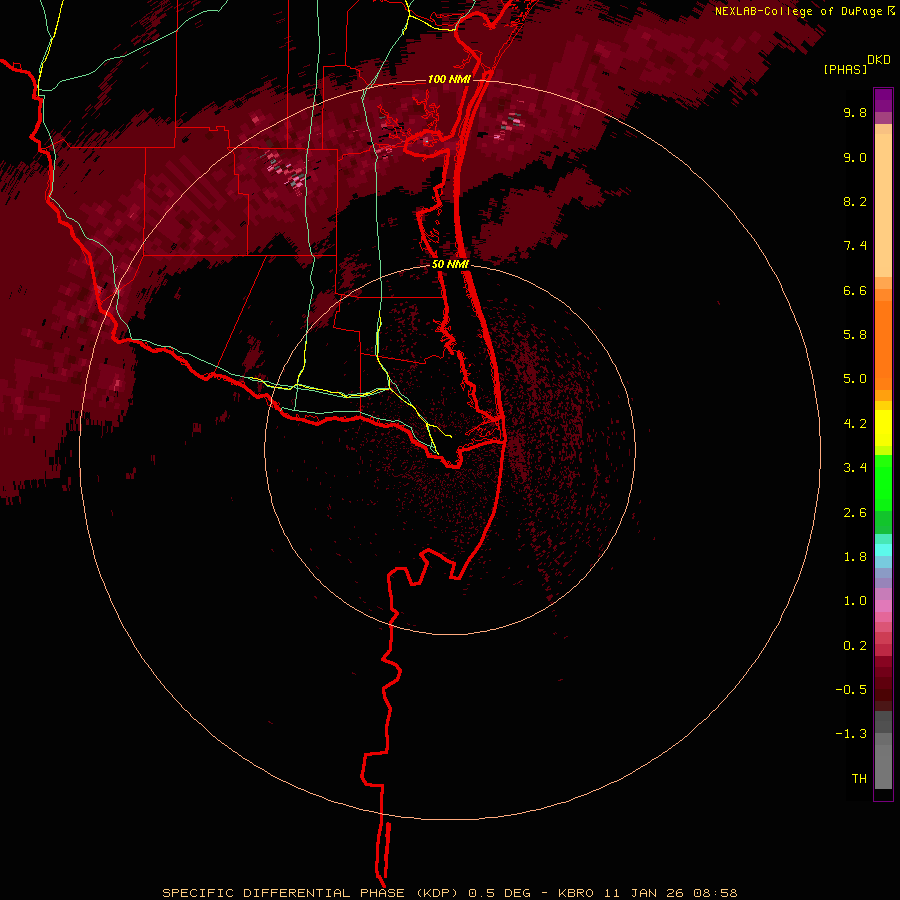Click the -1.3 scale value
Viewport: 900px width, 900px height.
(x=851, y=734)
